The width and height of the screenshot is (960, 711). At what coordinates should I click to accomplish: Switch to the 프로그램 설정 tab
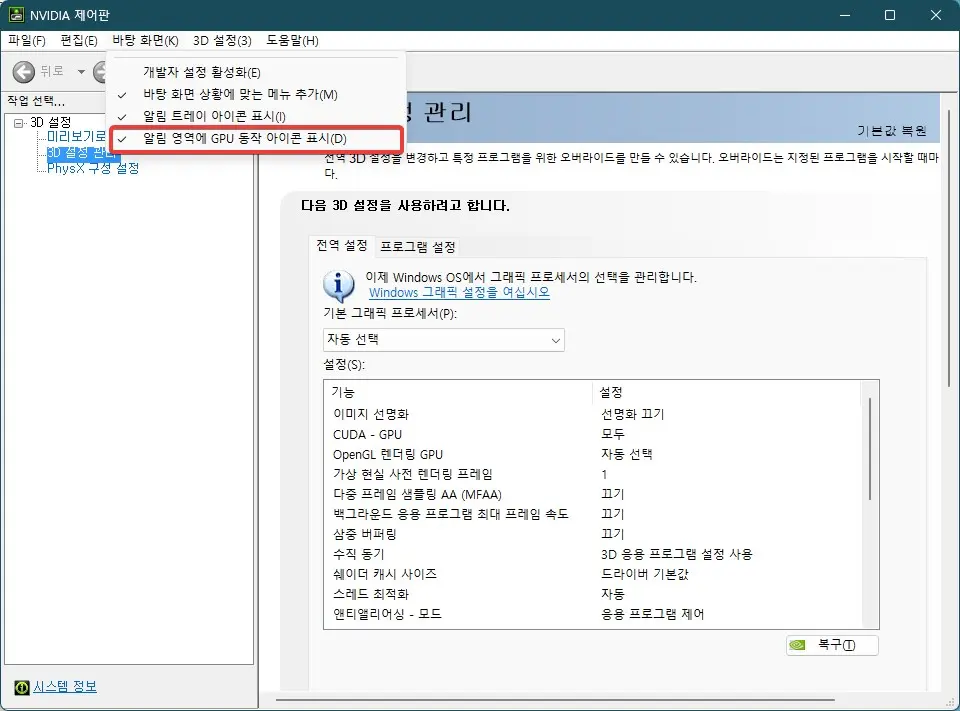pyautogui.click(x=417, y=246)
